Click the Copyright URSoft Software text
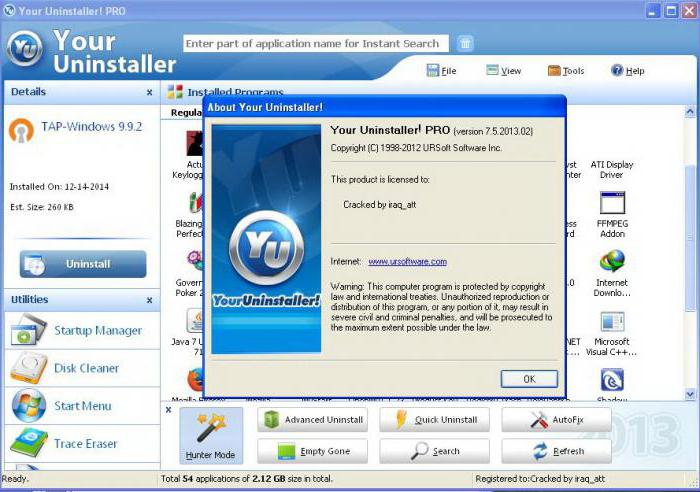The image size is (700, 492). click(x=416, y=148)
